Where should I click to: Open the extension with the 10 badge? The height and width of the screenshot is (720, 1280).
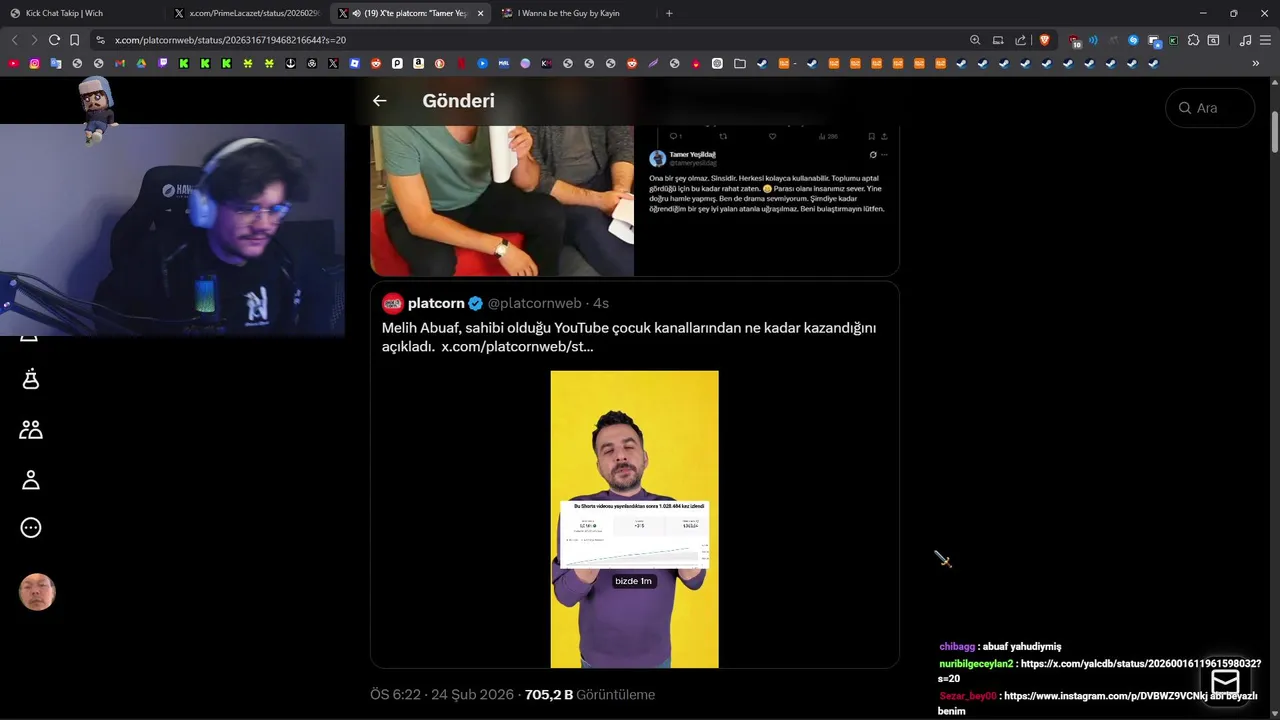1074,41
